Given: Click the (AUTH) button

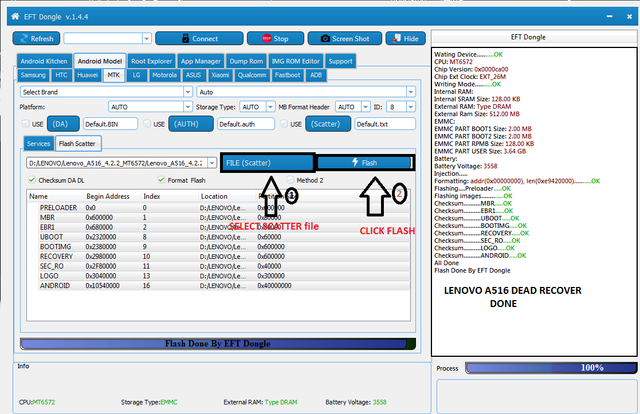Looking at the screenshot, I should (191, 124).
